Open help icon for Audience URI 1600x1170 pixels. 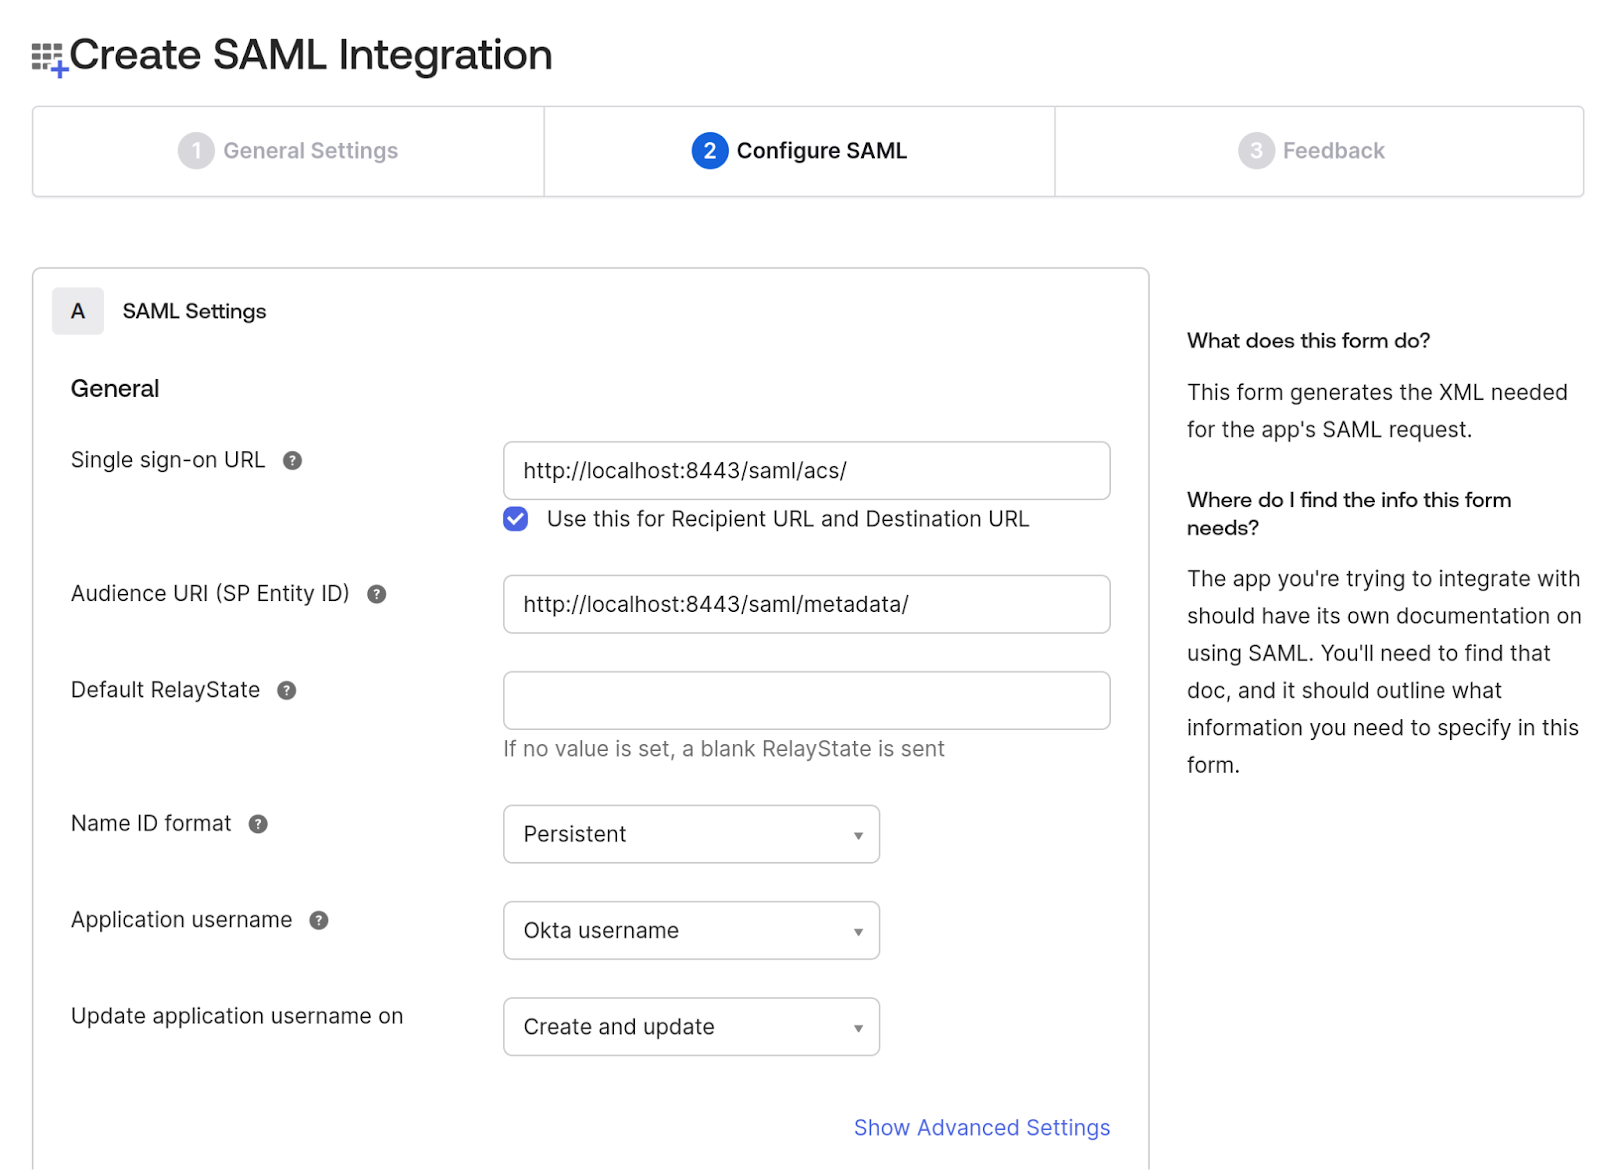coord(376,594)
